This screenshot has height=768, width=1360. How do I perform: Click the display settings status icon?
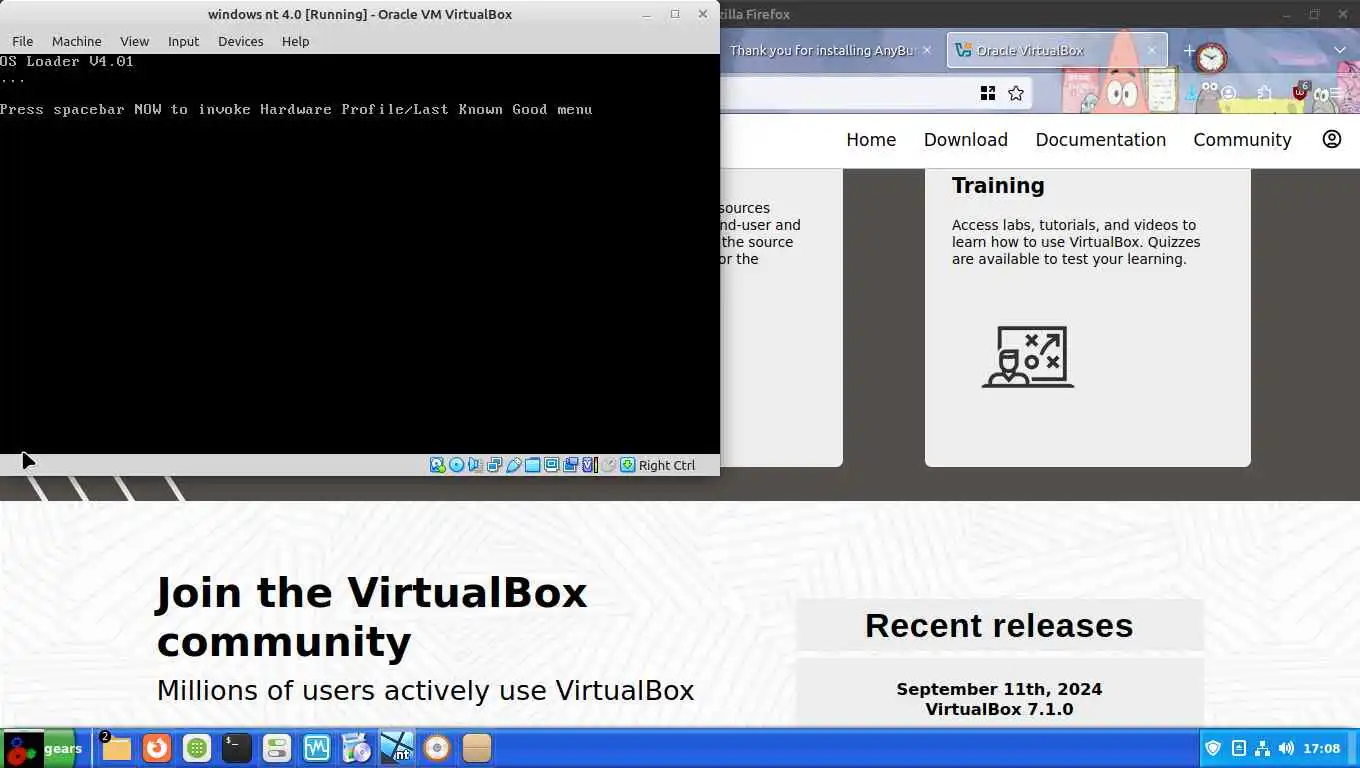click(551, 465)
